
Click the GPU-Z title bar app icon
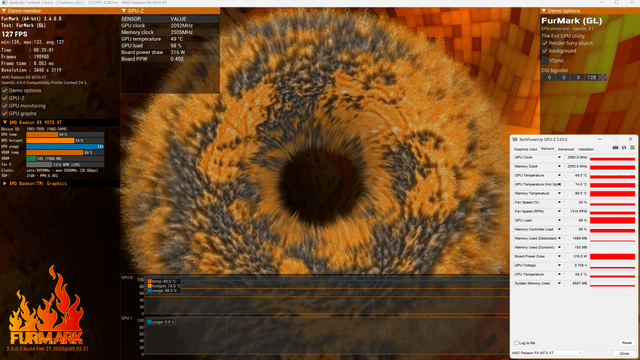pyautogui.click(x=515, y=140)
